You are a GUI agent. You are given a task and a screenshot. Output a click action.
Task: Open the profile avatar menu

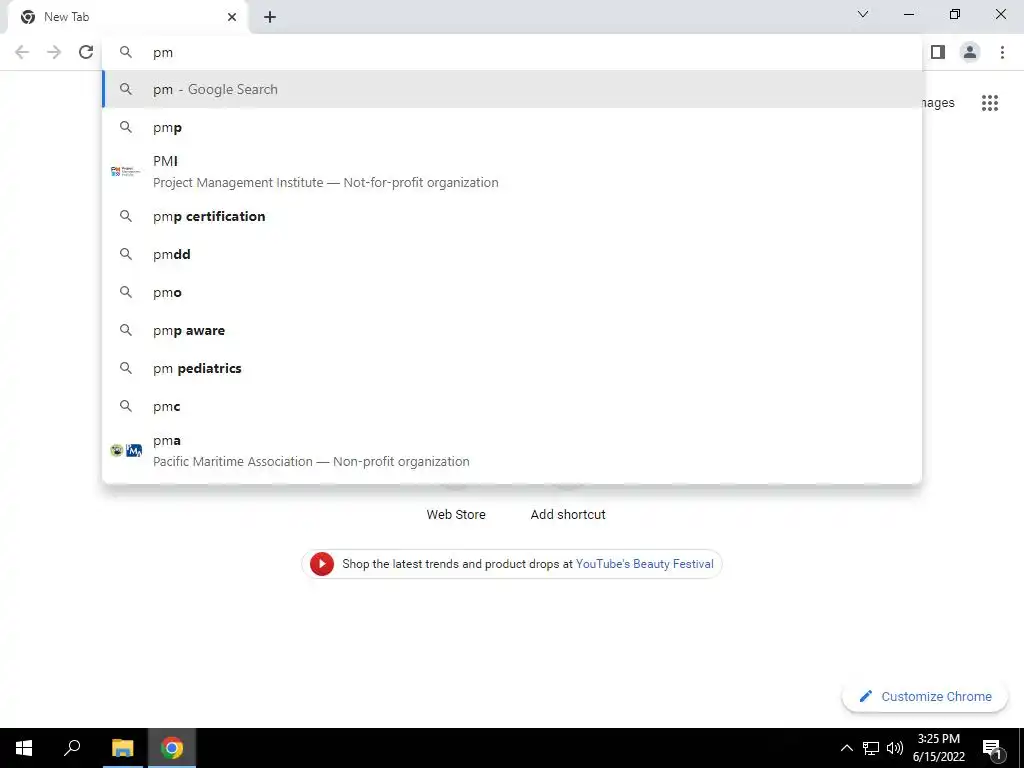(970, 52)
